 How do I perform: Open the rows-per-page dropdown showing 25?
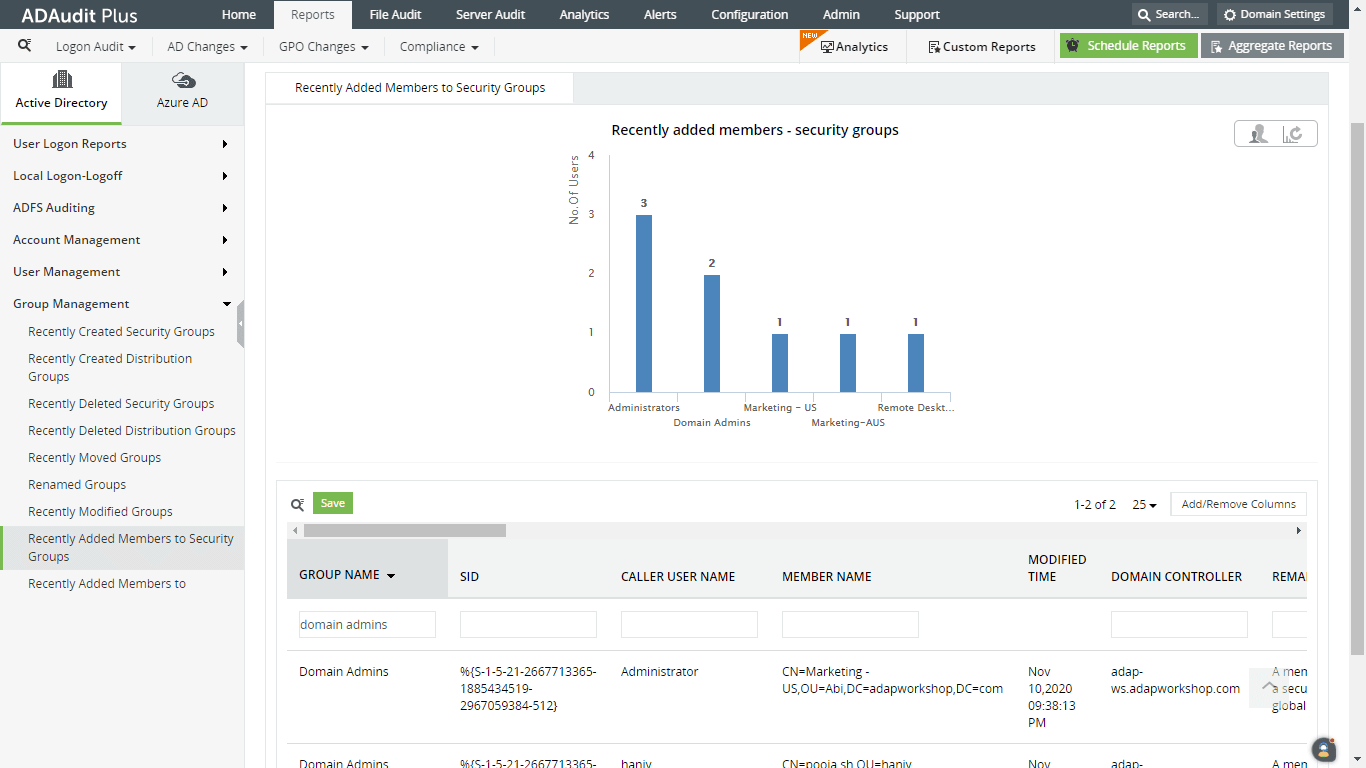[1142, 504]
